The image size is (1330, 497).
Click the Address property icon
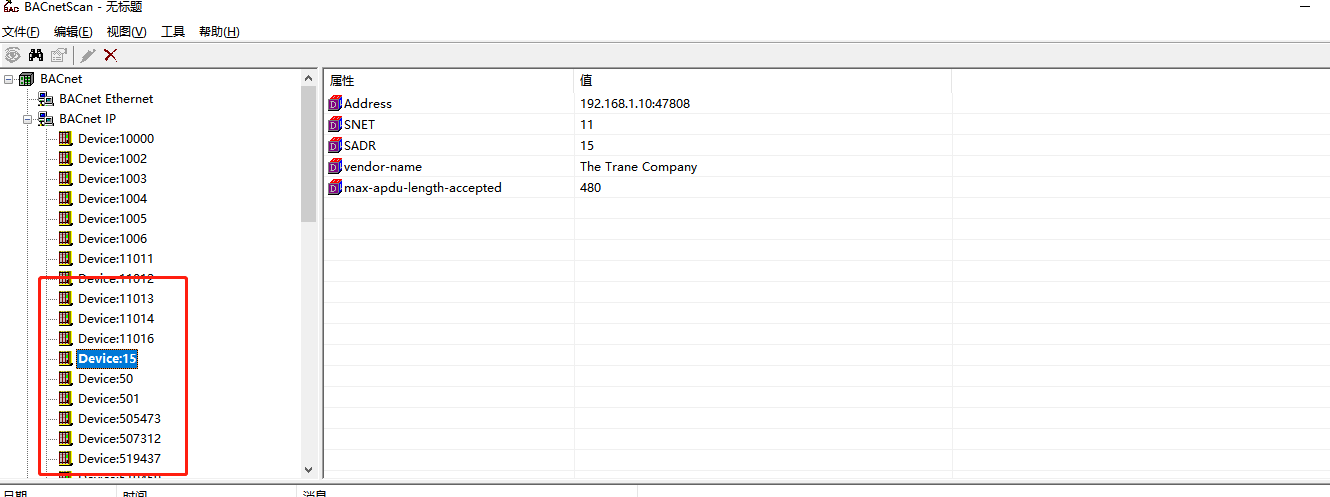click(x=335, y=103)
